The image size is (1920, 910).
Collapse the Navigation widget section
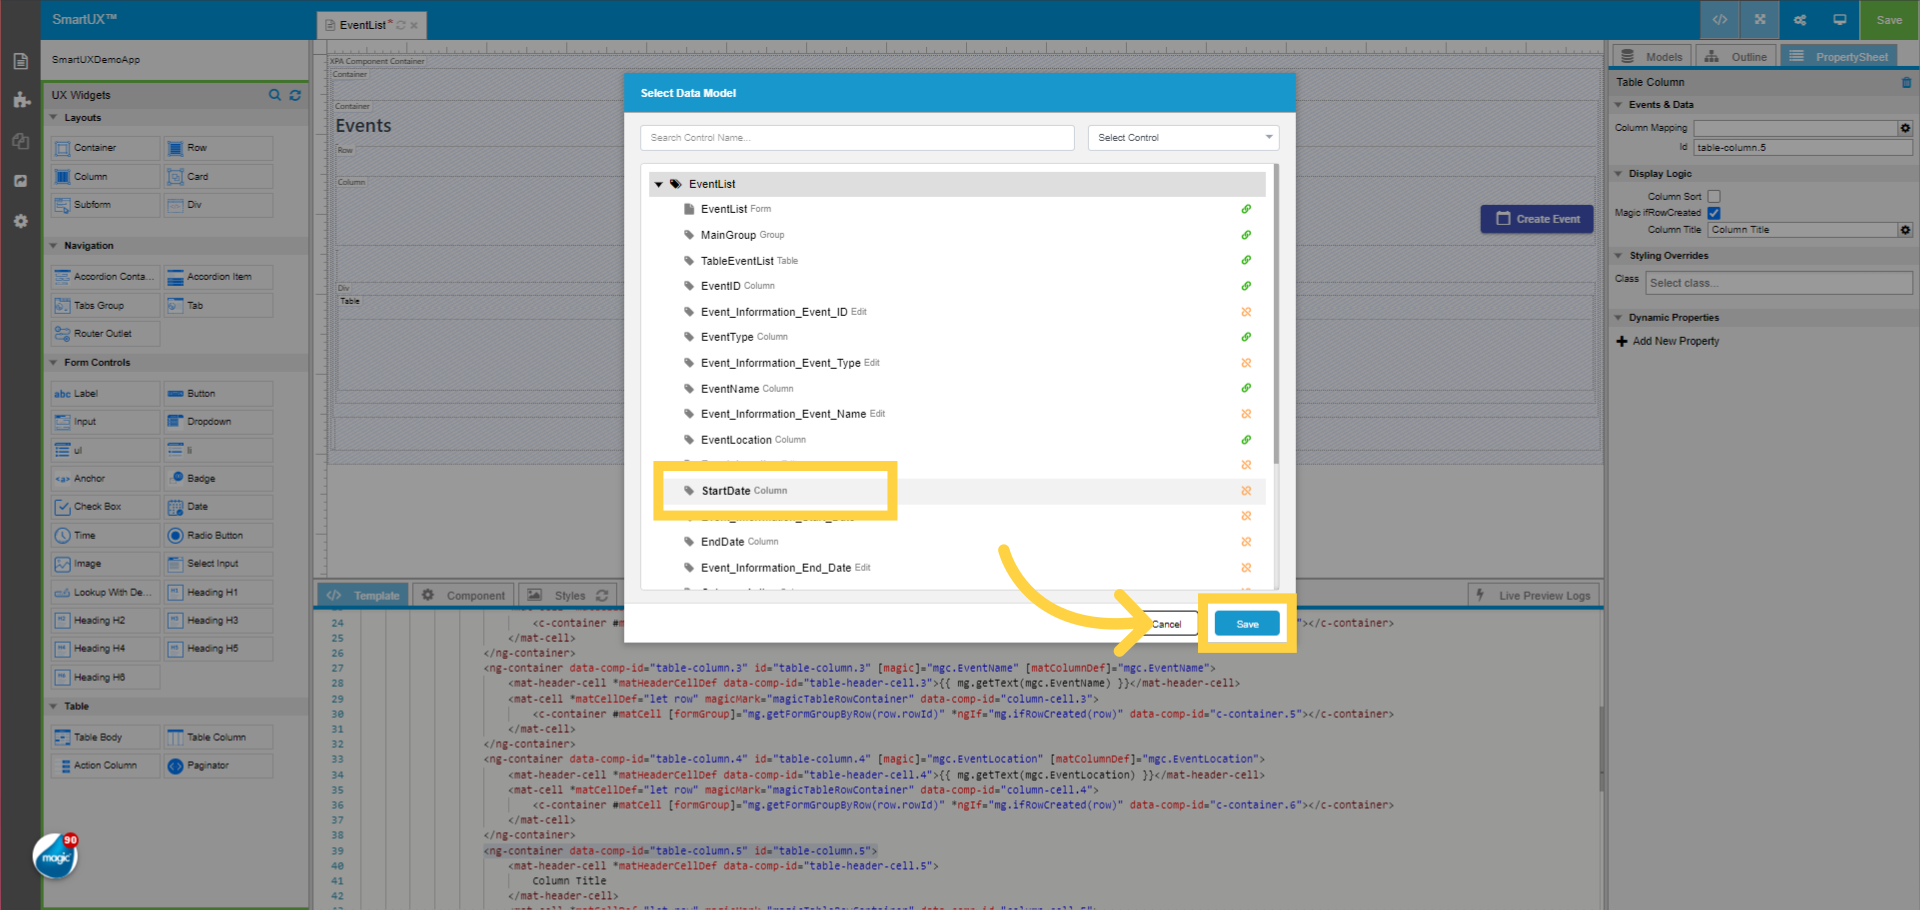click(x=54, y=246)
